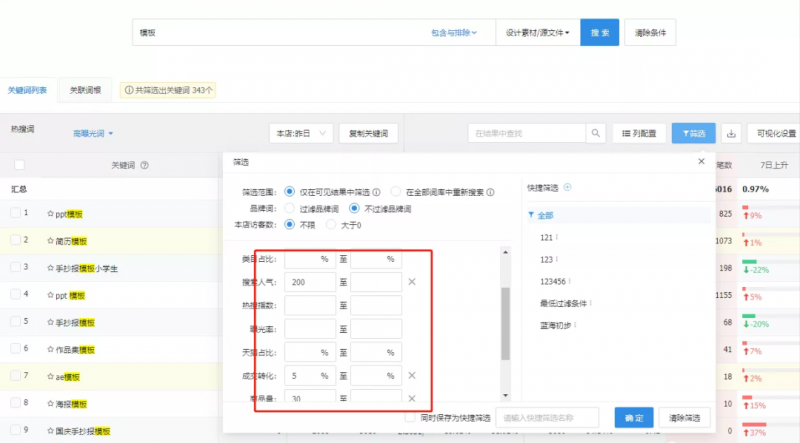The width and height of the screenshot is (800, 443).
Task: Click the plus icon next to 快捷筛选
Action: click(x=567, y=187)
